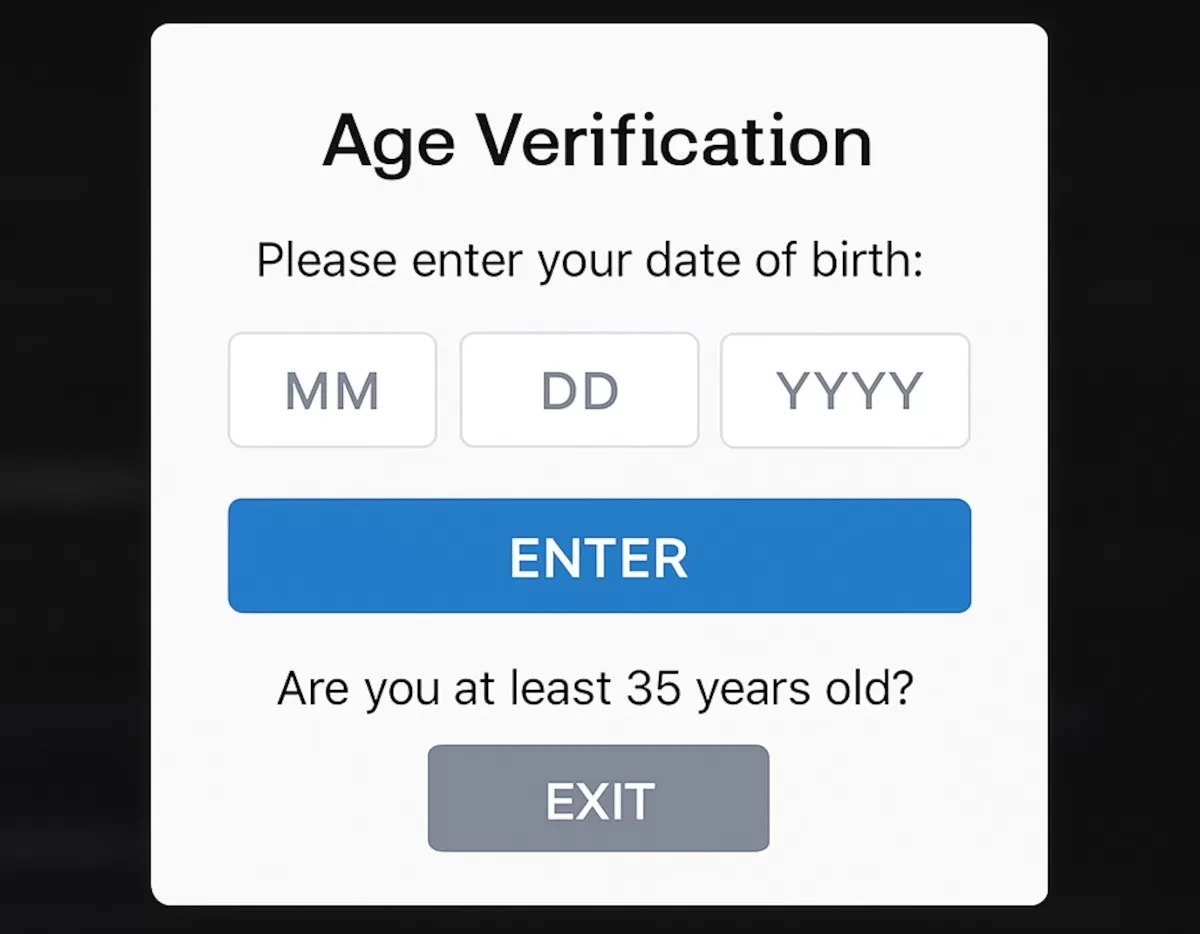Click the YYYY placeholder text

tap(849, 392)
